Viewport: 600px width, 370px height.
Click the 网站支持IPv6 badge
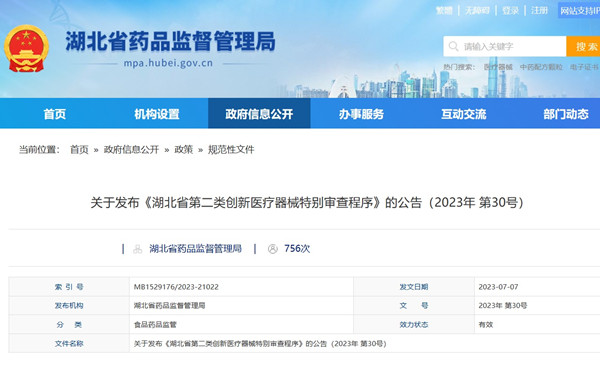click(x=579, y=11)
